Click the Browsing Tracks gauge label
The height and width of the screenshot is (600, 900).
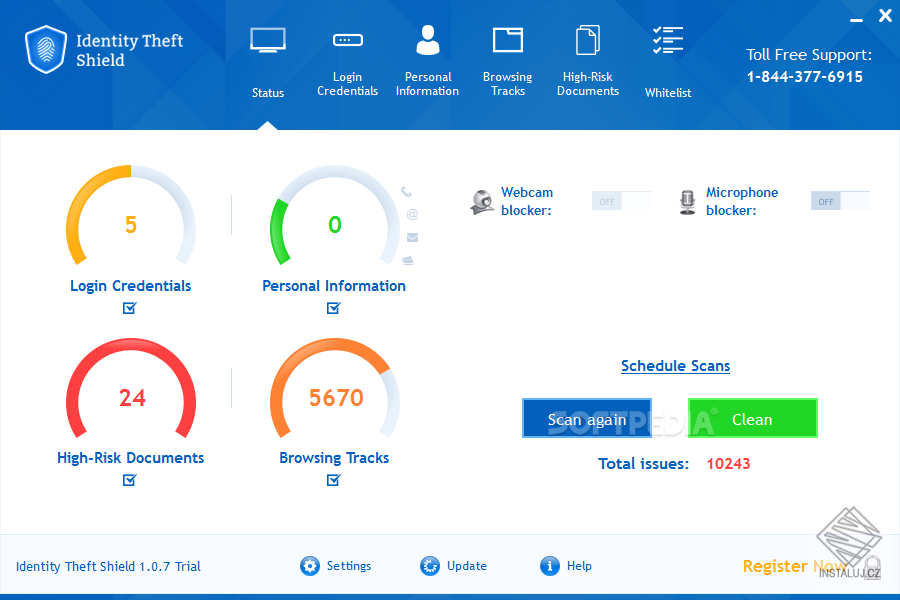point(334,458)
